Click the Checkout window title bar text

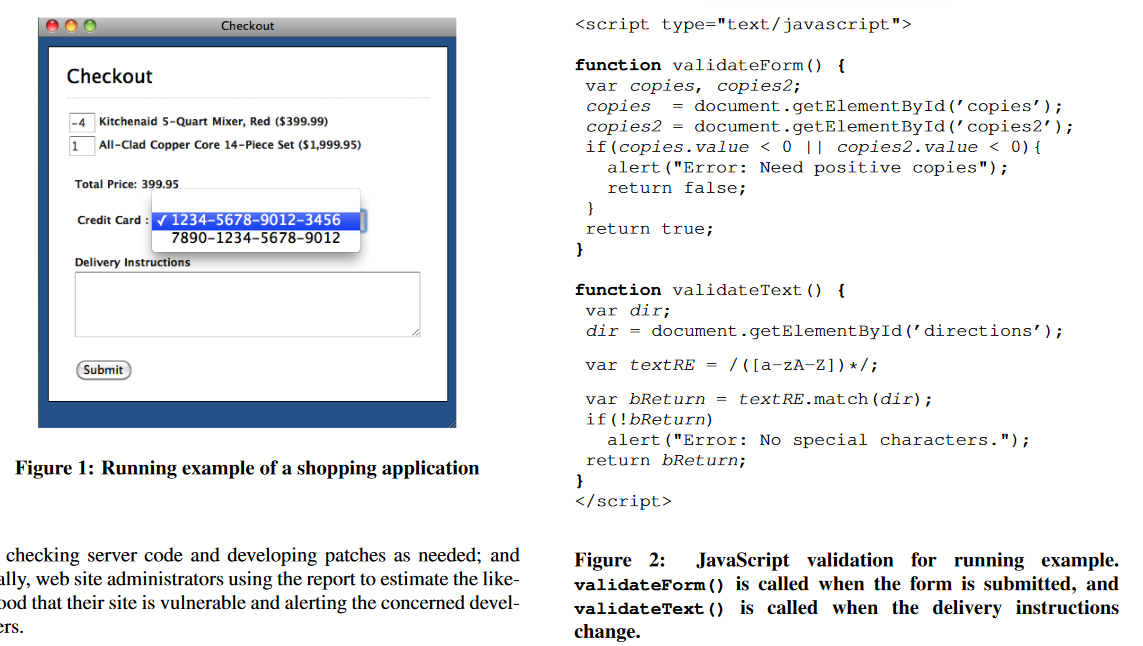pos(247,26)
